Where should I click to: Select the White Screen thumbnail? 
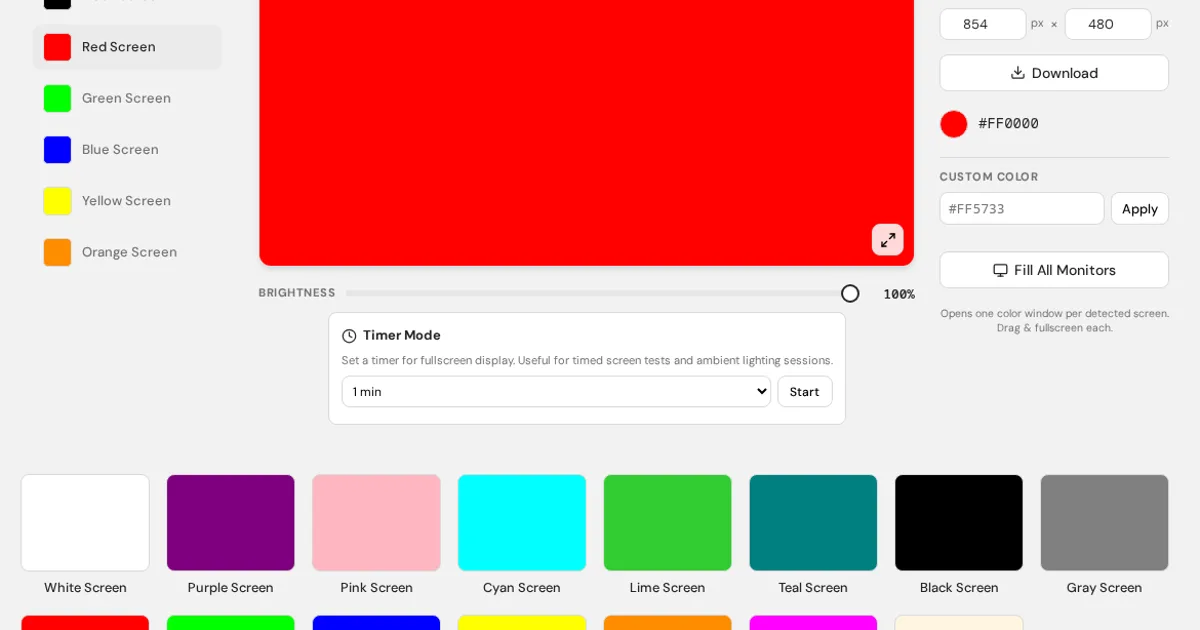[85, 523]
